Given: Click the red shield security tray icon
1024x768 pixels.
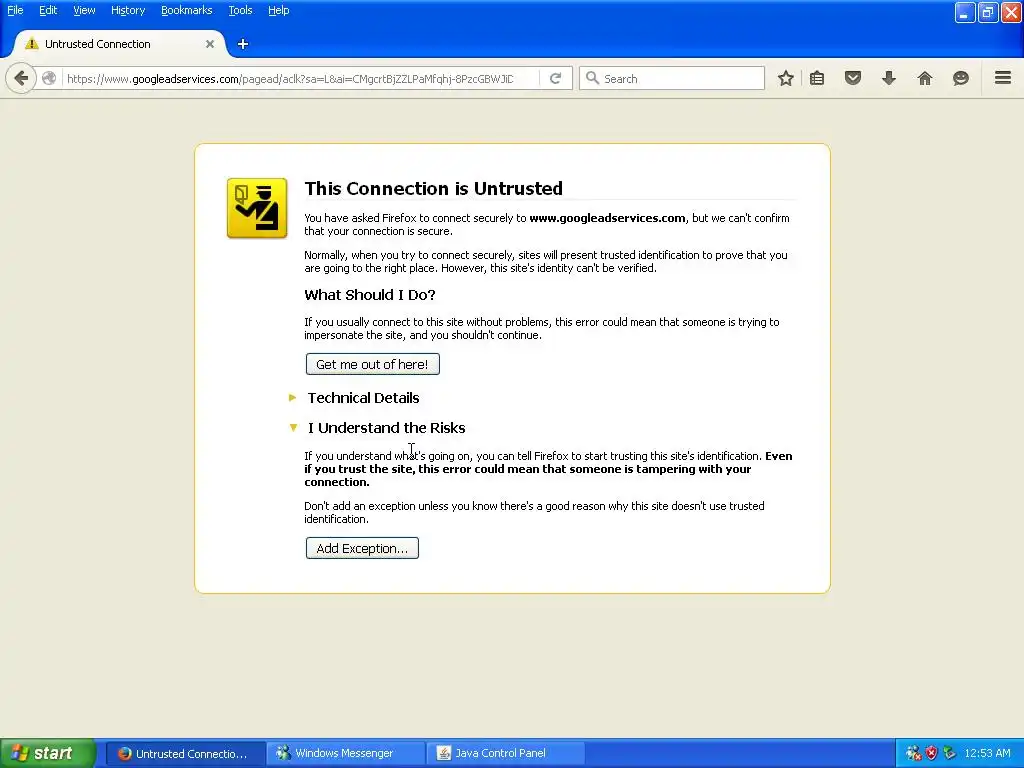Looking at the screenshot, I should click(x=931, y=753).
